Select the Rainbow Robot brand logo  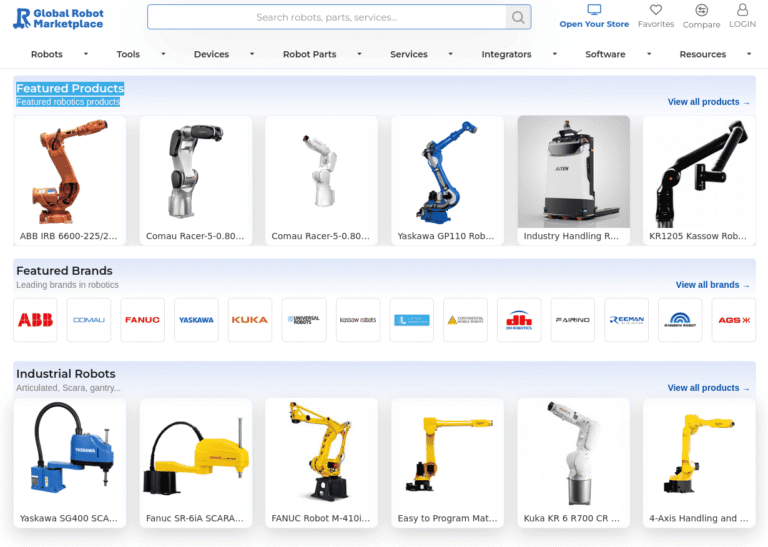coord(680,320)
